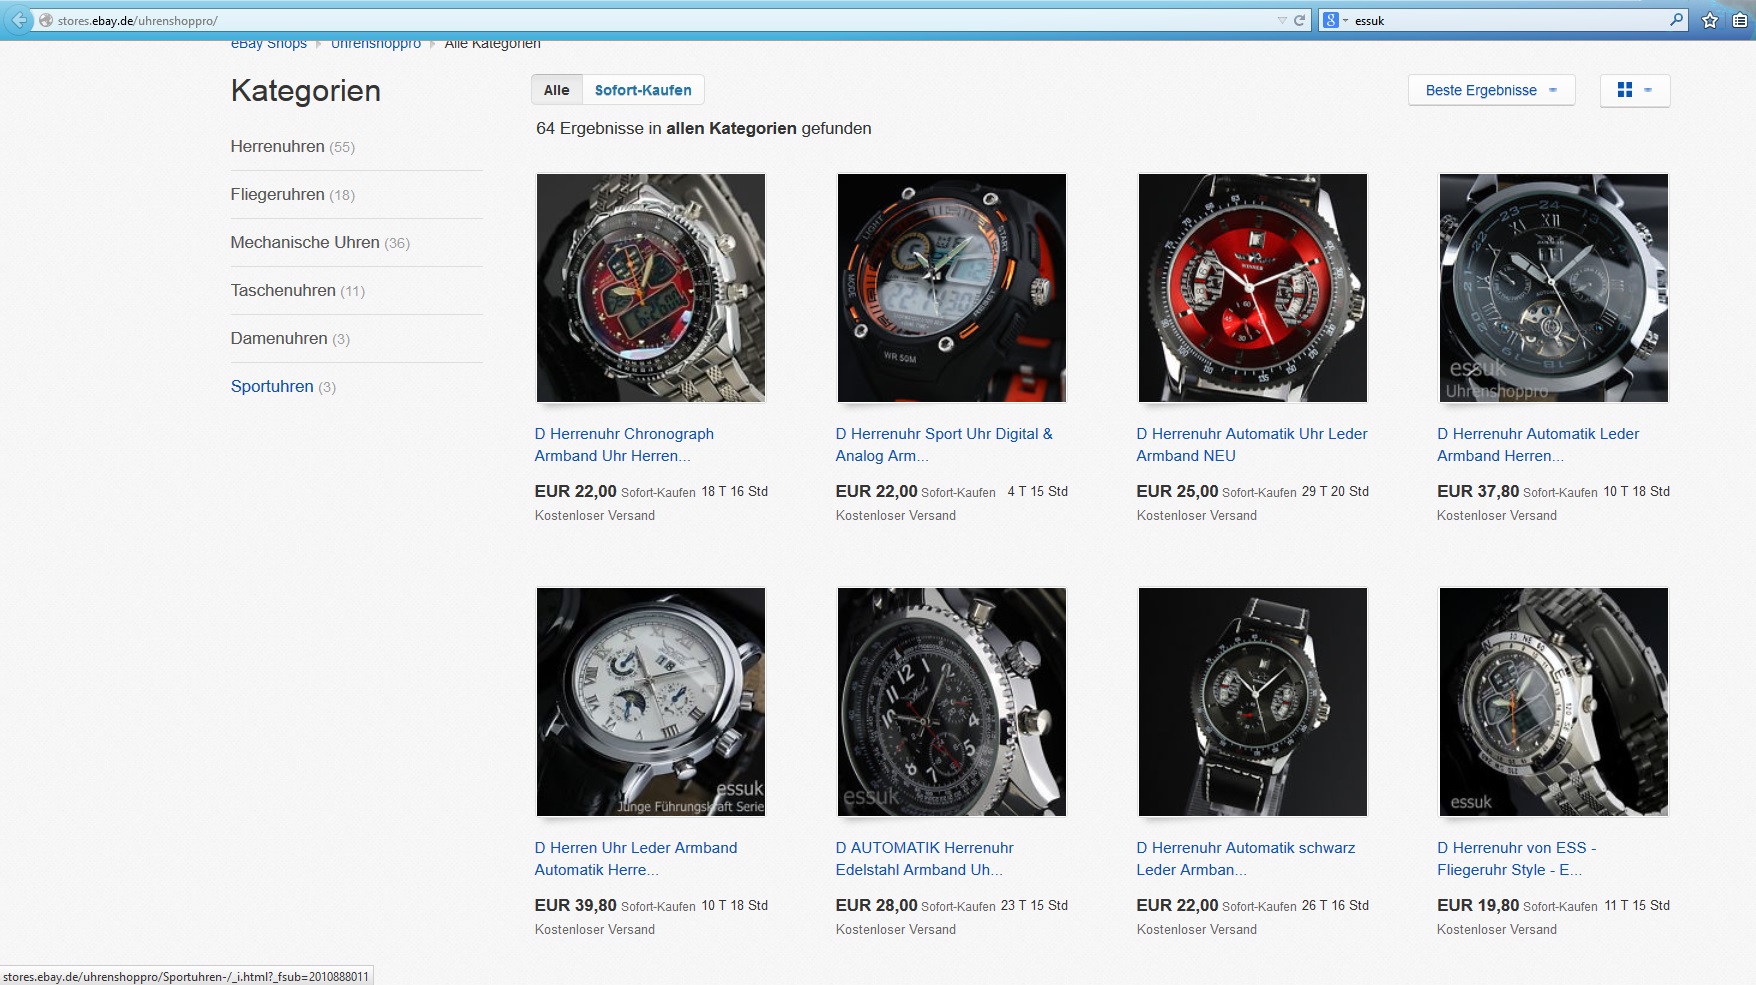
Task: Click the red-dial Automatik Leder watch thumbnail
Action: [x=1252, y=288]
